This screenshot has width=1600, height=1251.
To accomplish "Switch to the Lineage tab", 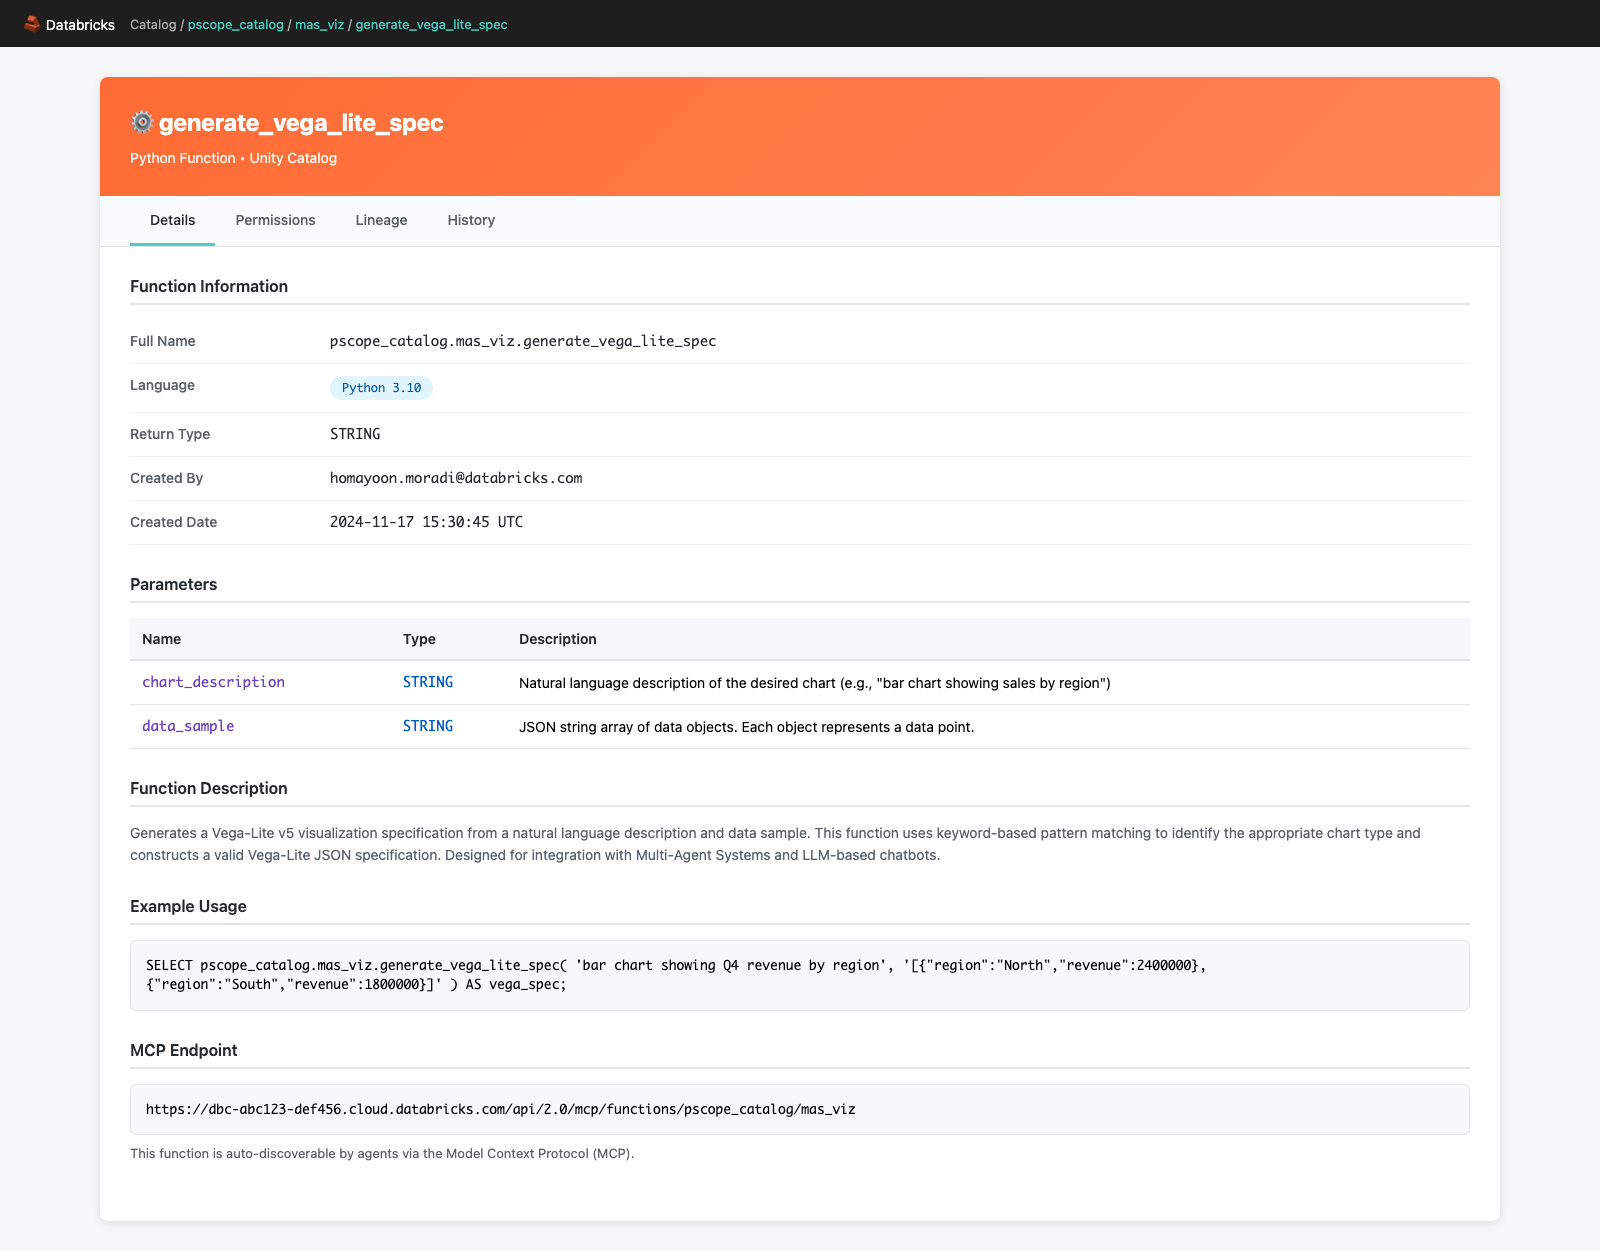I will [381, 220].
